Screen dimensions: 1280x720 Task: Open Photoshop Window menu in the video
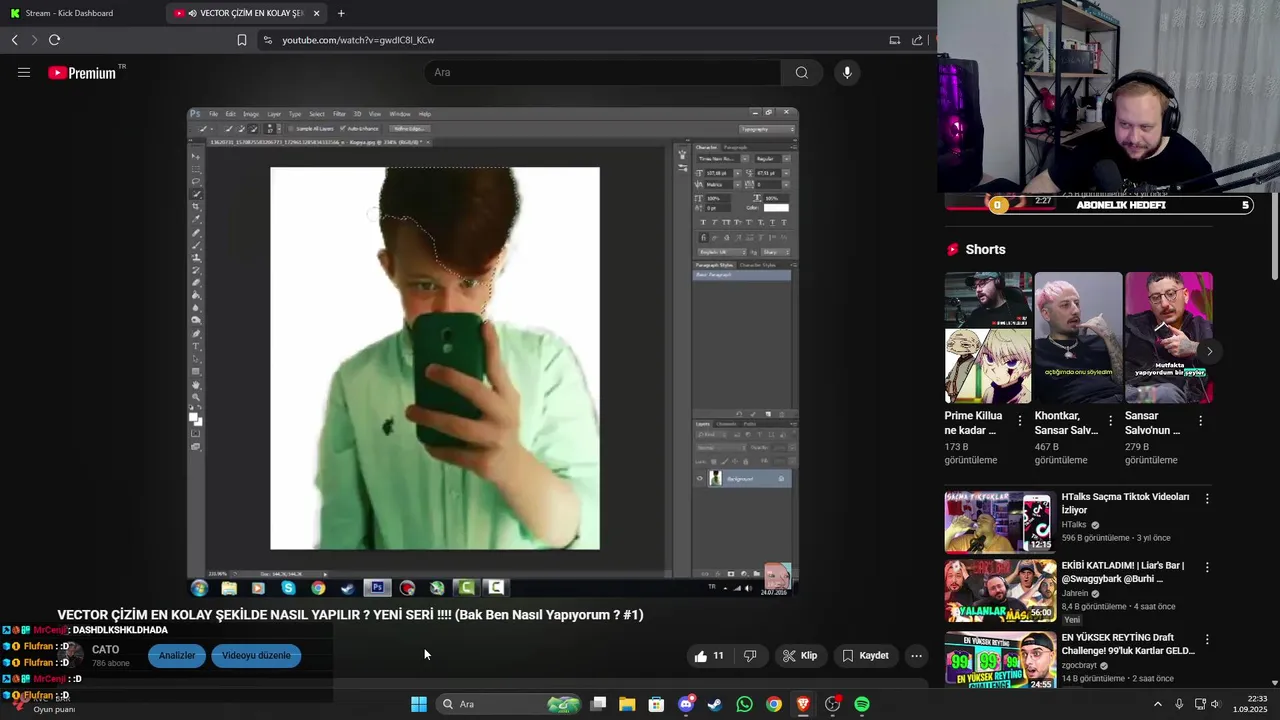(x=400, y=114)
